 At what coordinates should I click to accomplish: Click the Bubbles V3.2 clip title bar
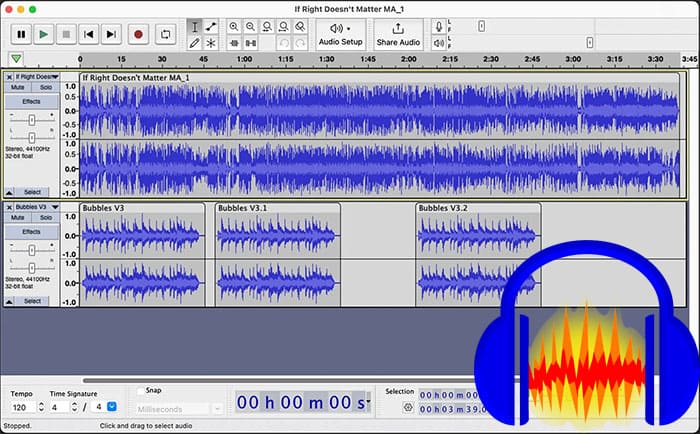pos(479,208)
